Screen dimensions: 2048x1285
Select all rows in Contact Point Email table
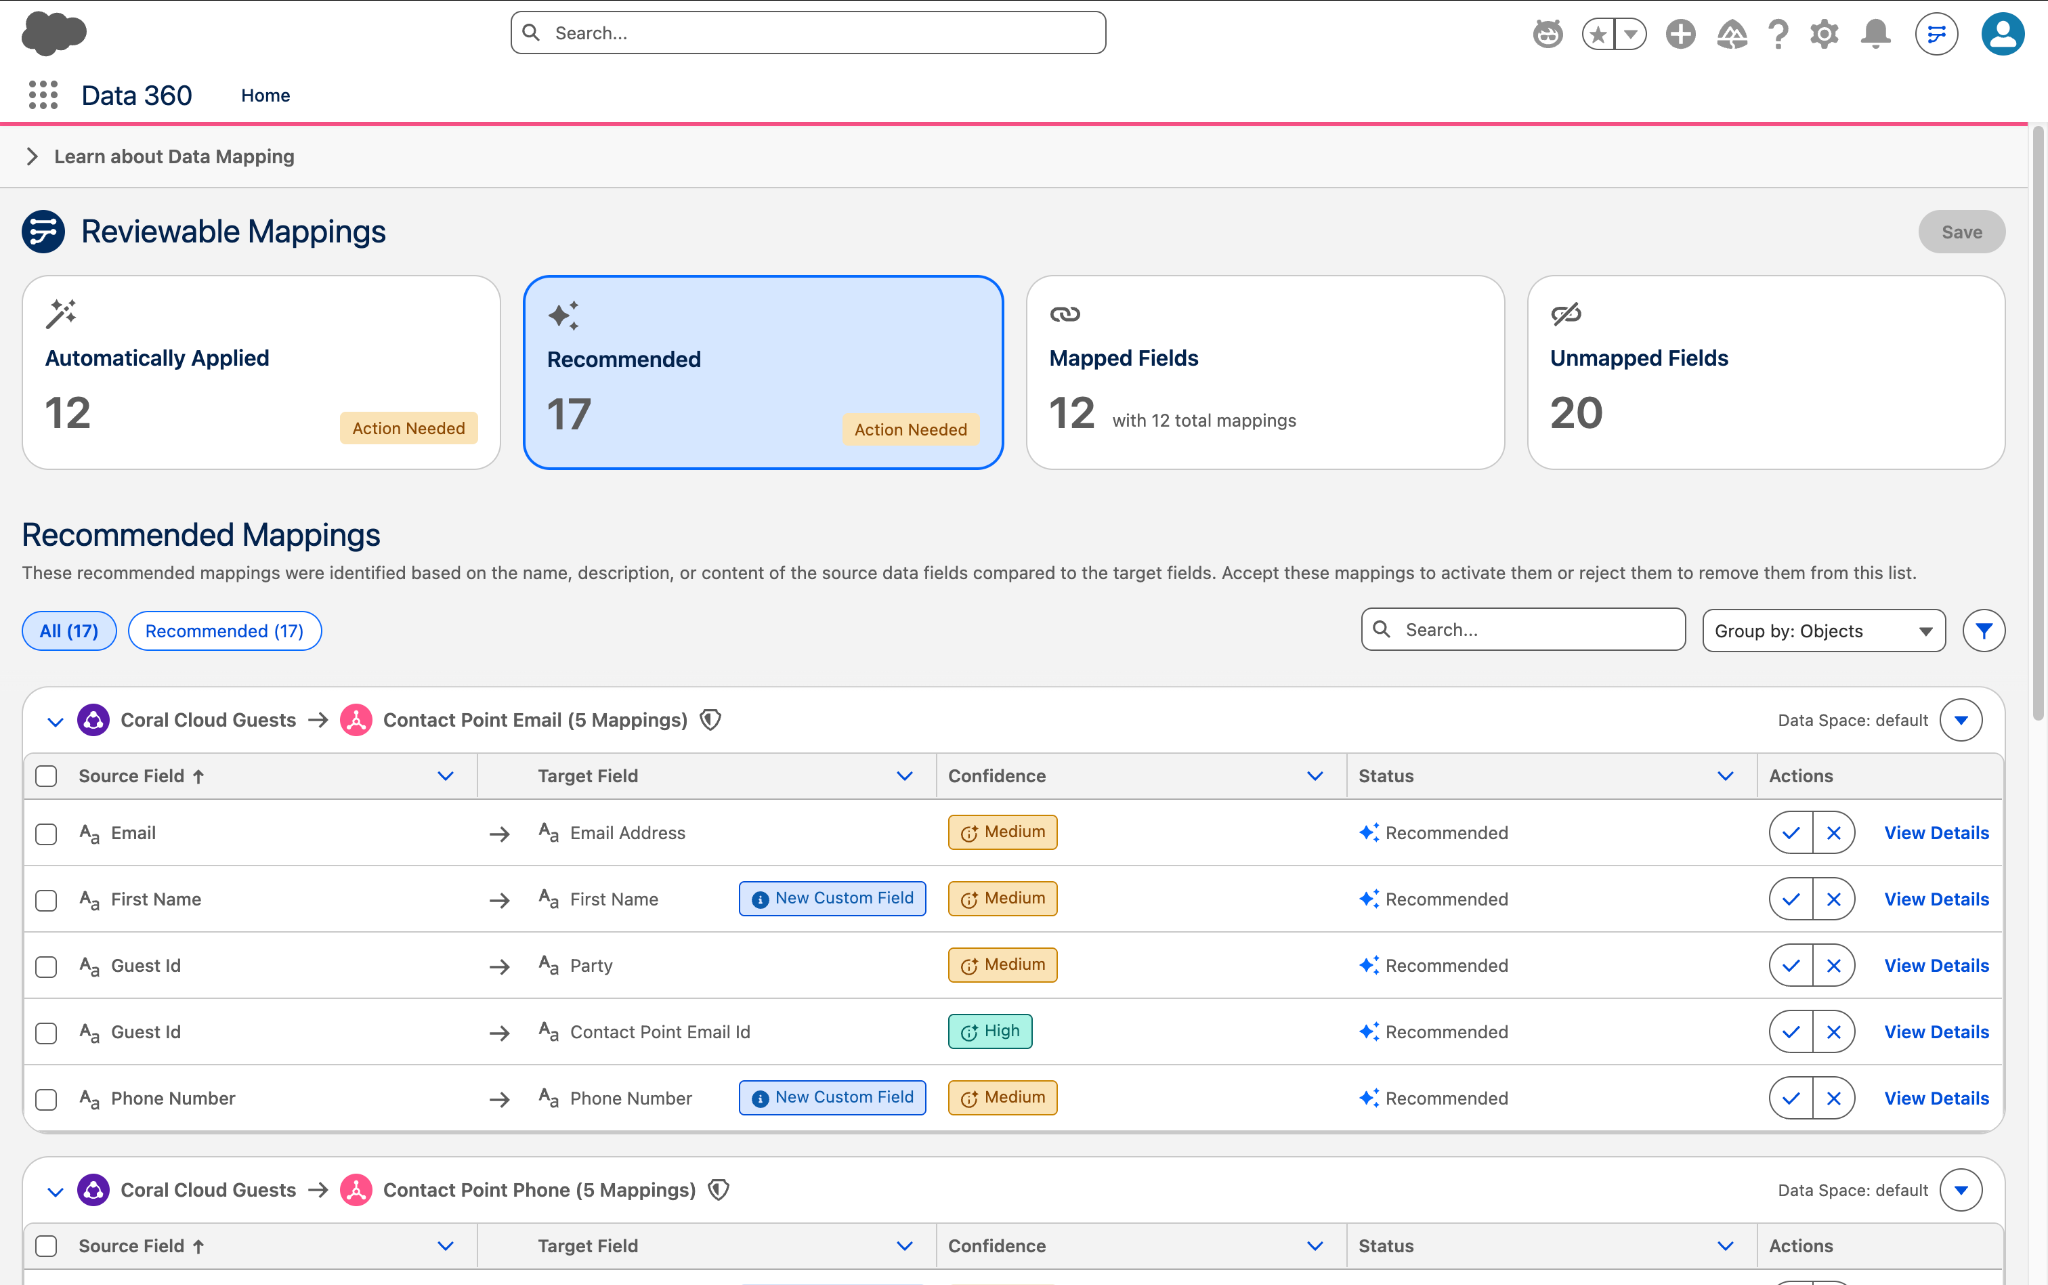(x=46, y=776)
